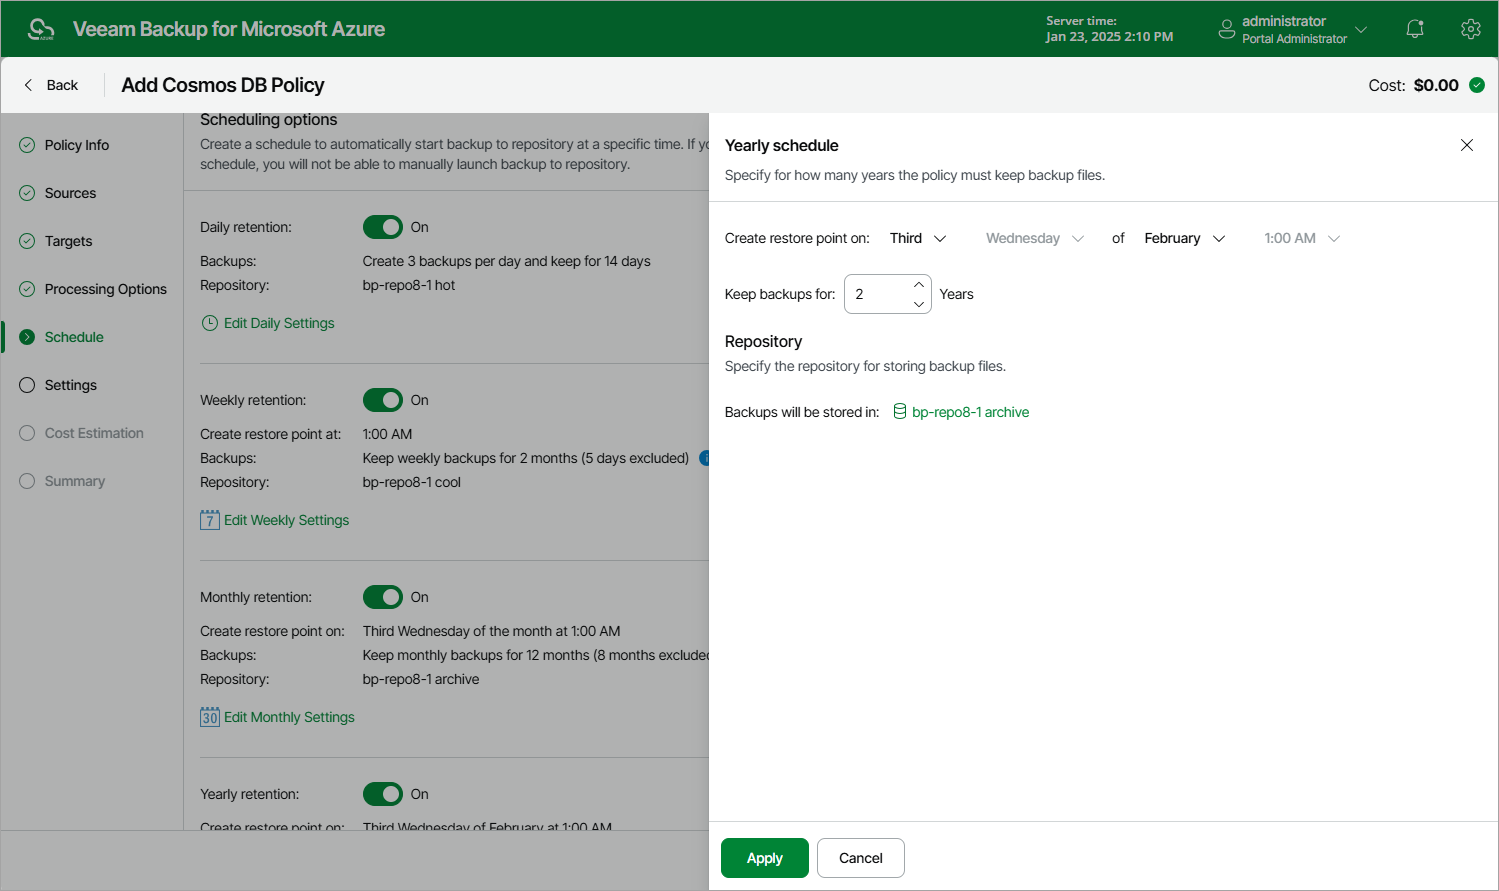This screenshot has height=891, width=1499.
Task: Expand the administrator account menu chevron
Action: click(x=1361, y=29)
